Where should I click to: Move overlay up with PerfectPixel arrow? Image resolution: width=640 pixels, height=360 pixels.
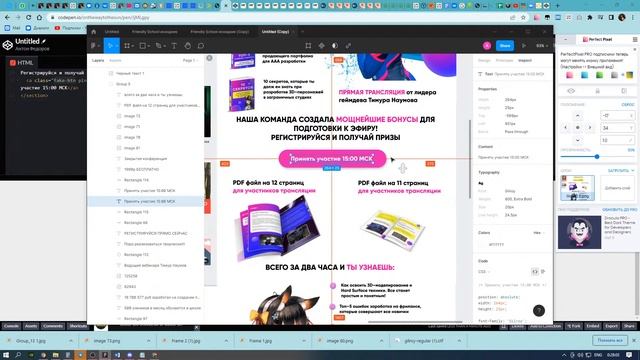click(578, 116)
